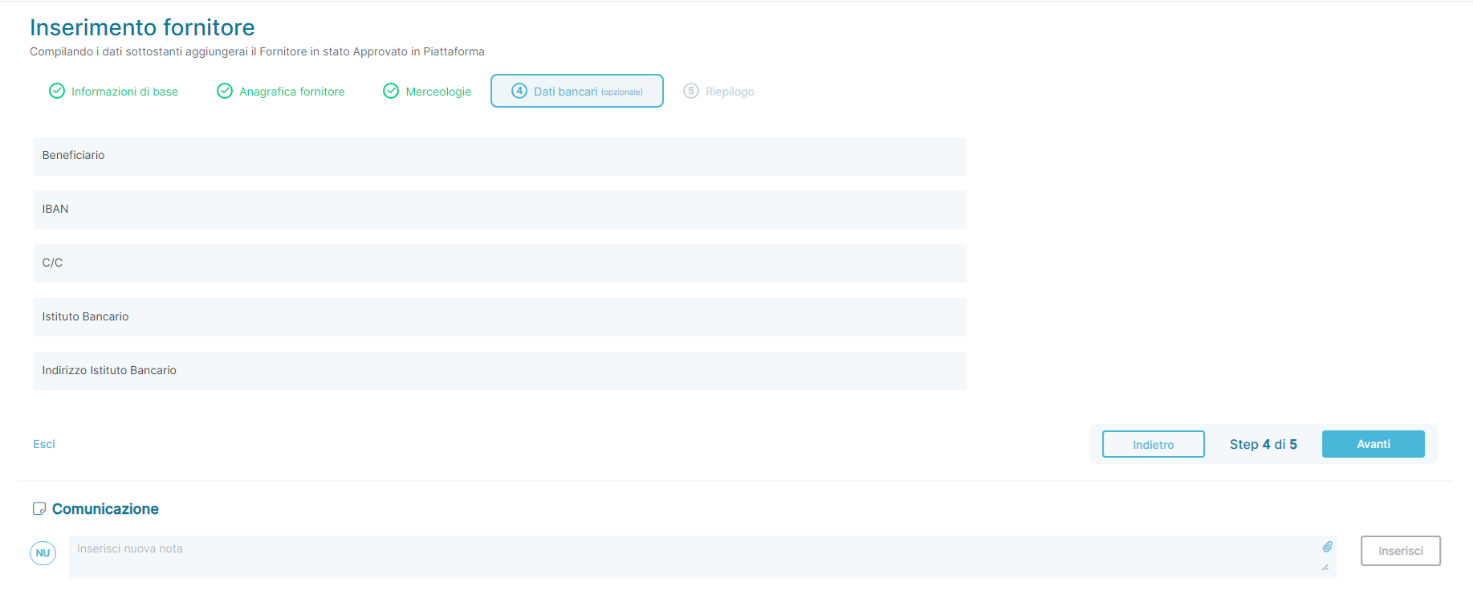This screenshot has height=599, width=1473.
Task: Focus the Beneficiario input field
Action: [500, 156]
